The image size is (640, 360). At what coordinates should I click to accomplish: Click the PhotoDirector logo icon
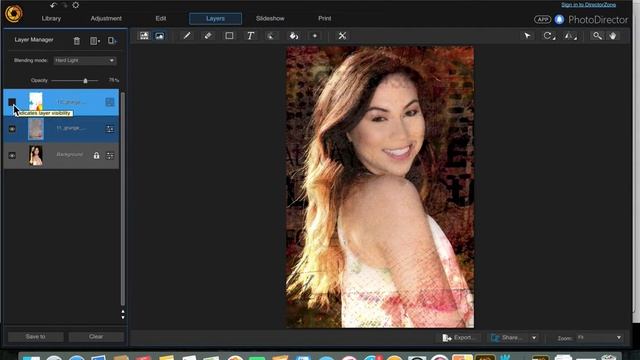tap(14, 13)
